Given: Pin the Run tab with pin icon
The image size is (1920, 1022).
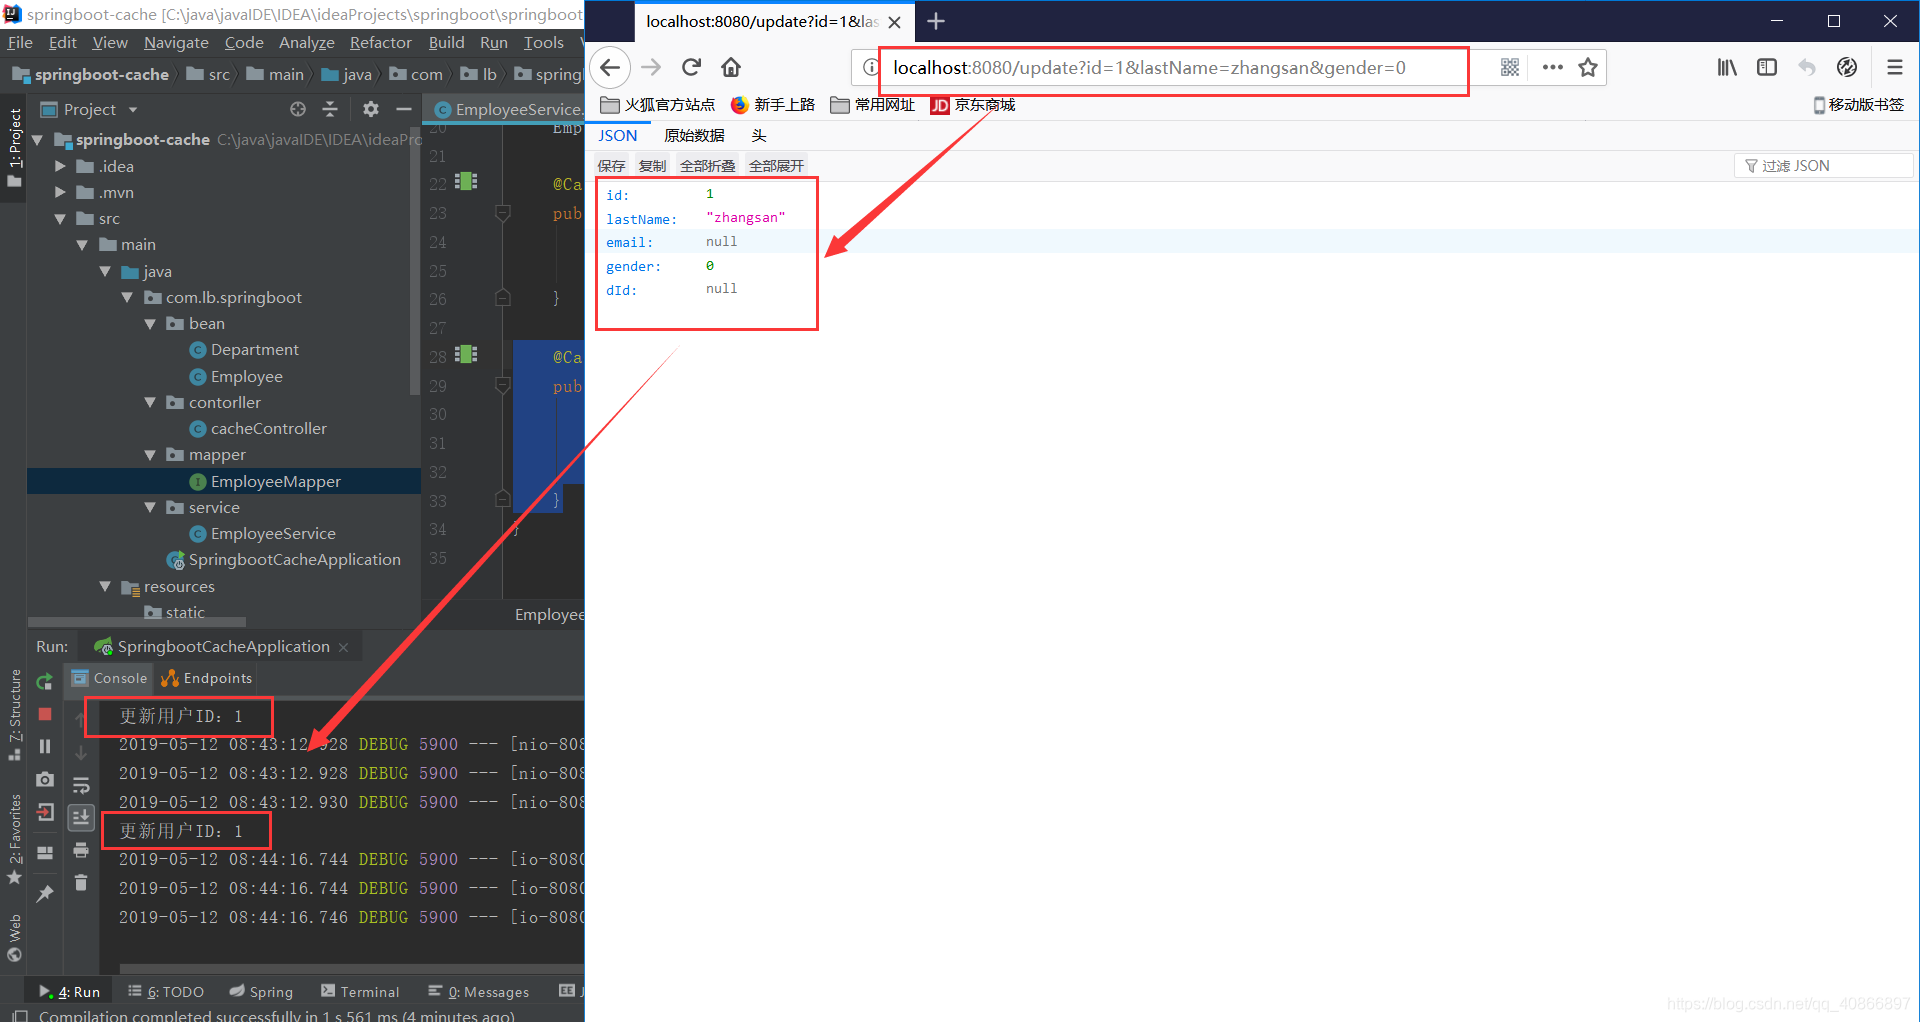Looking at the screenshot, I should (x=45, y=893).
